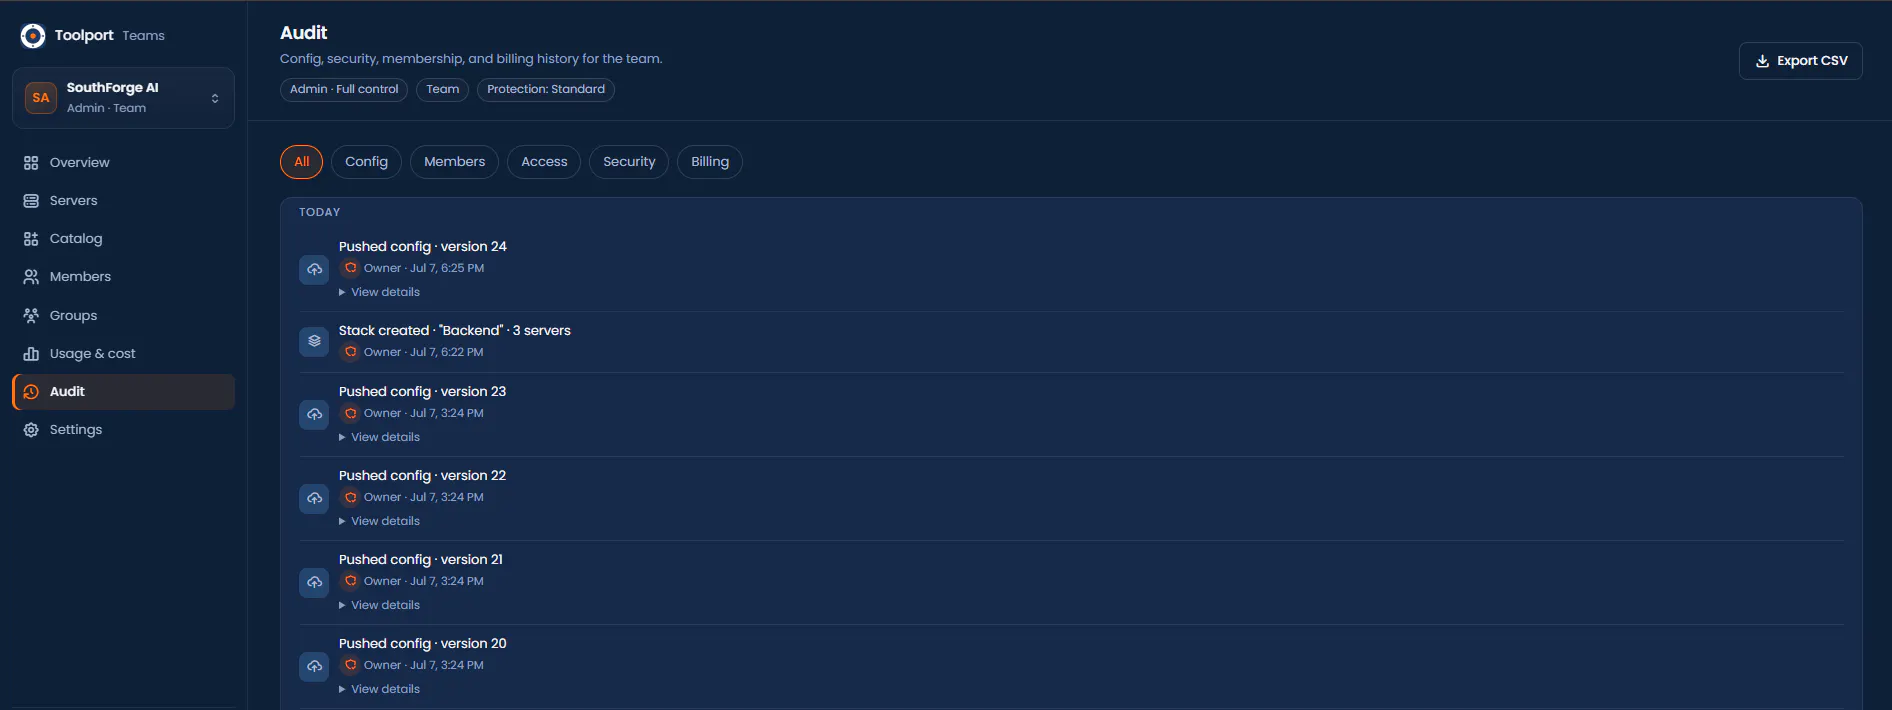Expand View details for version 23
Screen dimensions: 1892x710
click(x=380, y=438)
